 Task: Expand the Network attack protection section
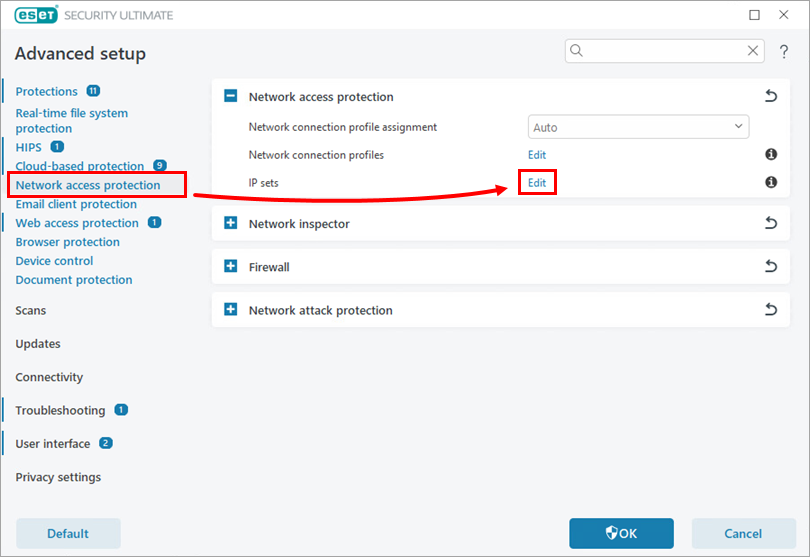[230, 310]
